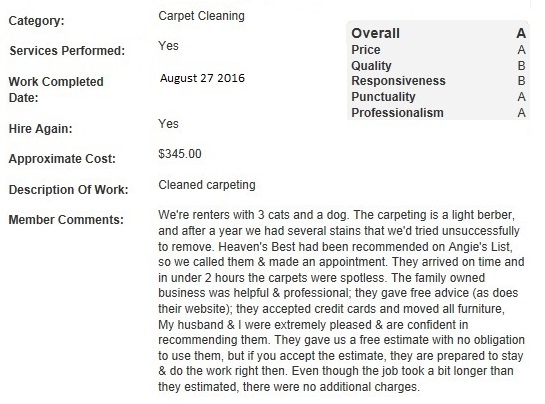Select the Carpet Cleaning category text
This screenshot has height=404, width=545.
pos(201,16)
